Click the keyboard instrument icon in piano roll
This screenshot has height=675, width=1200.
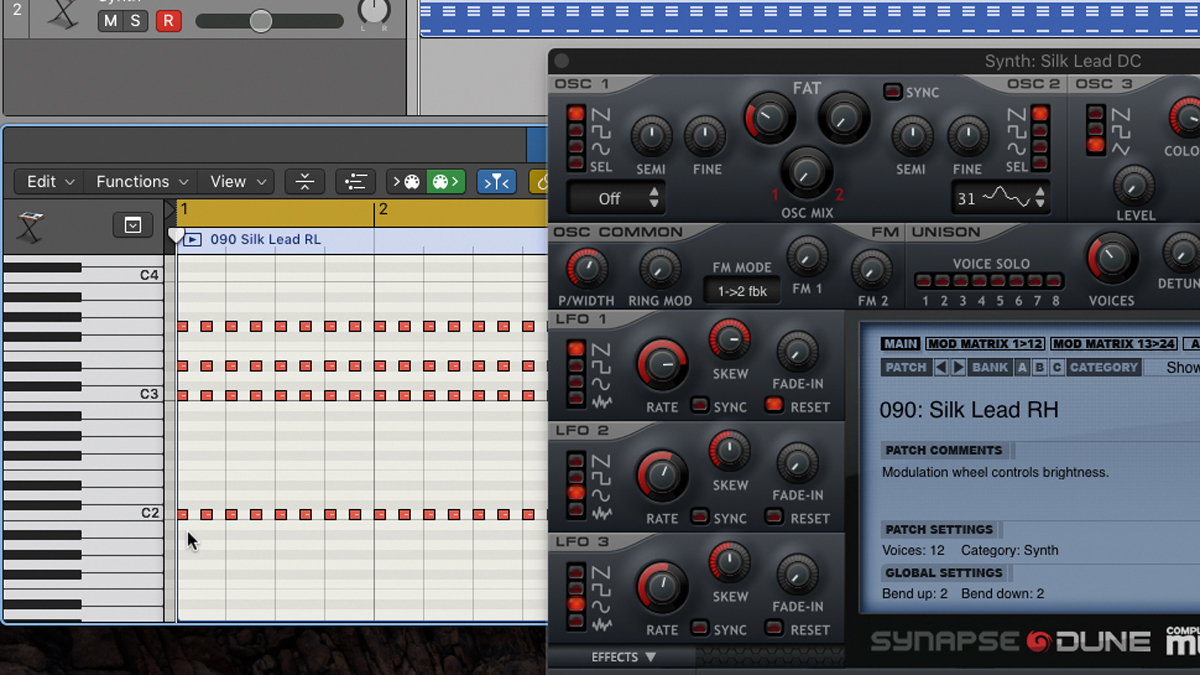31,227
